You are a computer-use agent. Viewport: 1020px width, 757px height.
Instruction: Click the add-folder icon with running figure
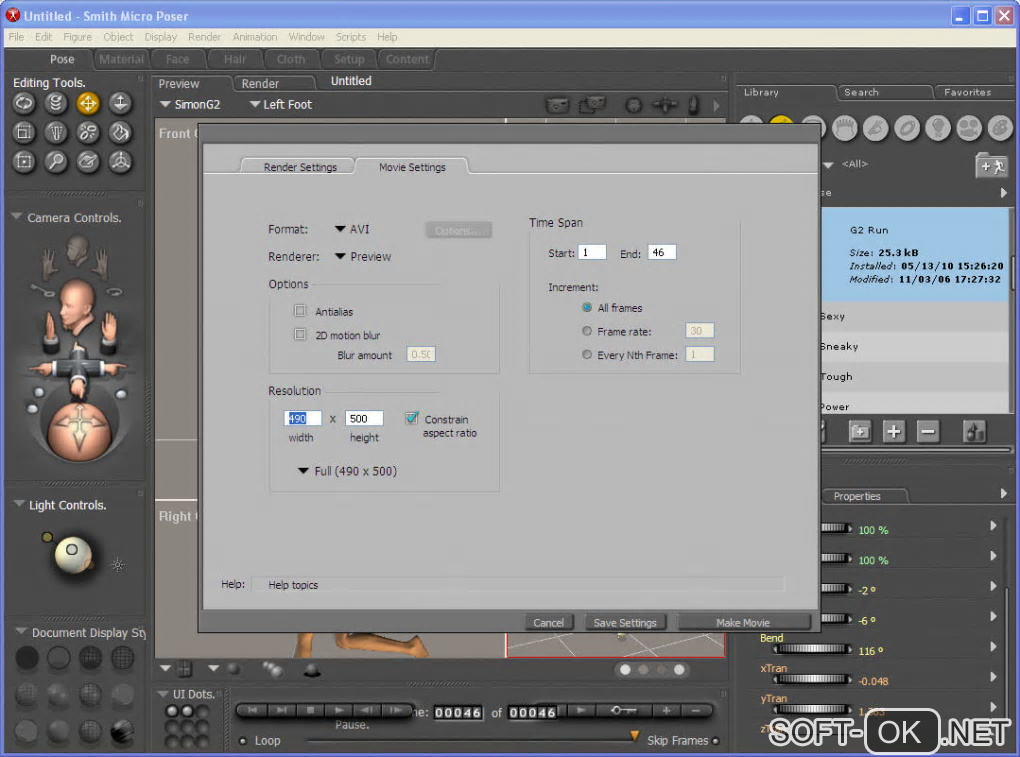[x=991, y=166]
